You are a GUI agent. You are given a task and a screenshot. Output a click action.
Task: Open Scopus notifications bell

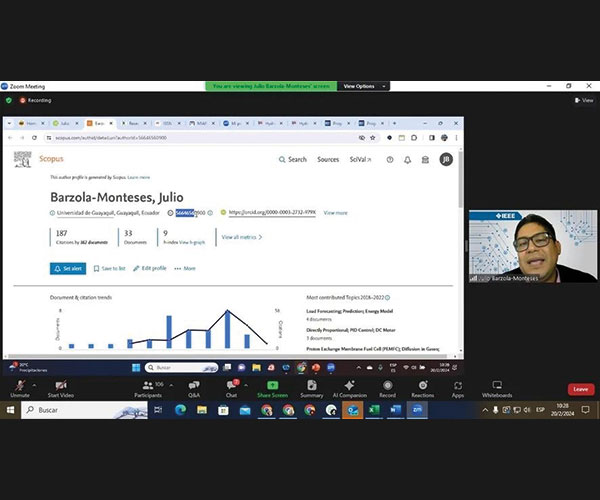[x=408, y=160]
